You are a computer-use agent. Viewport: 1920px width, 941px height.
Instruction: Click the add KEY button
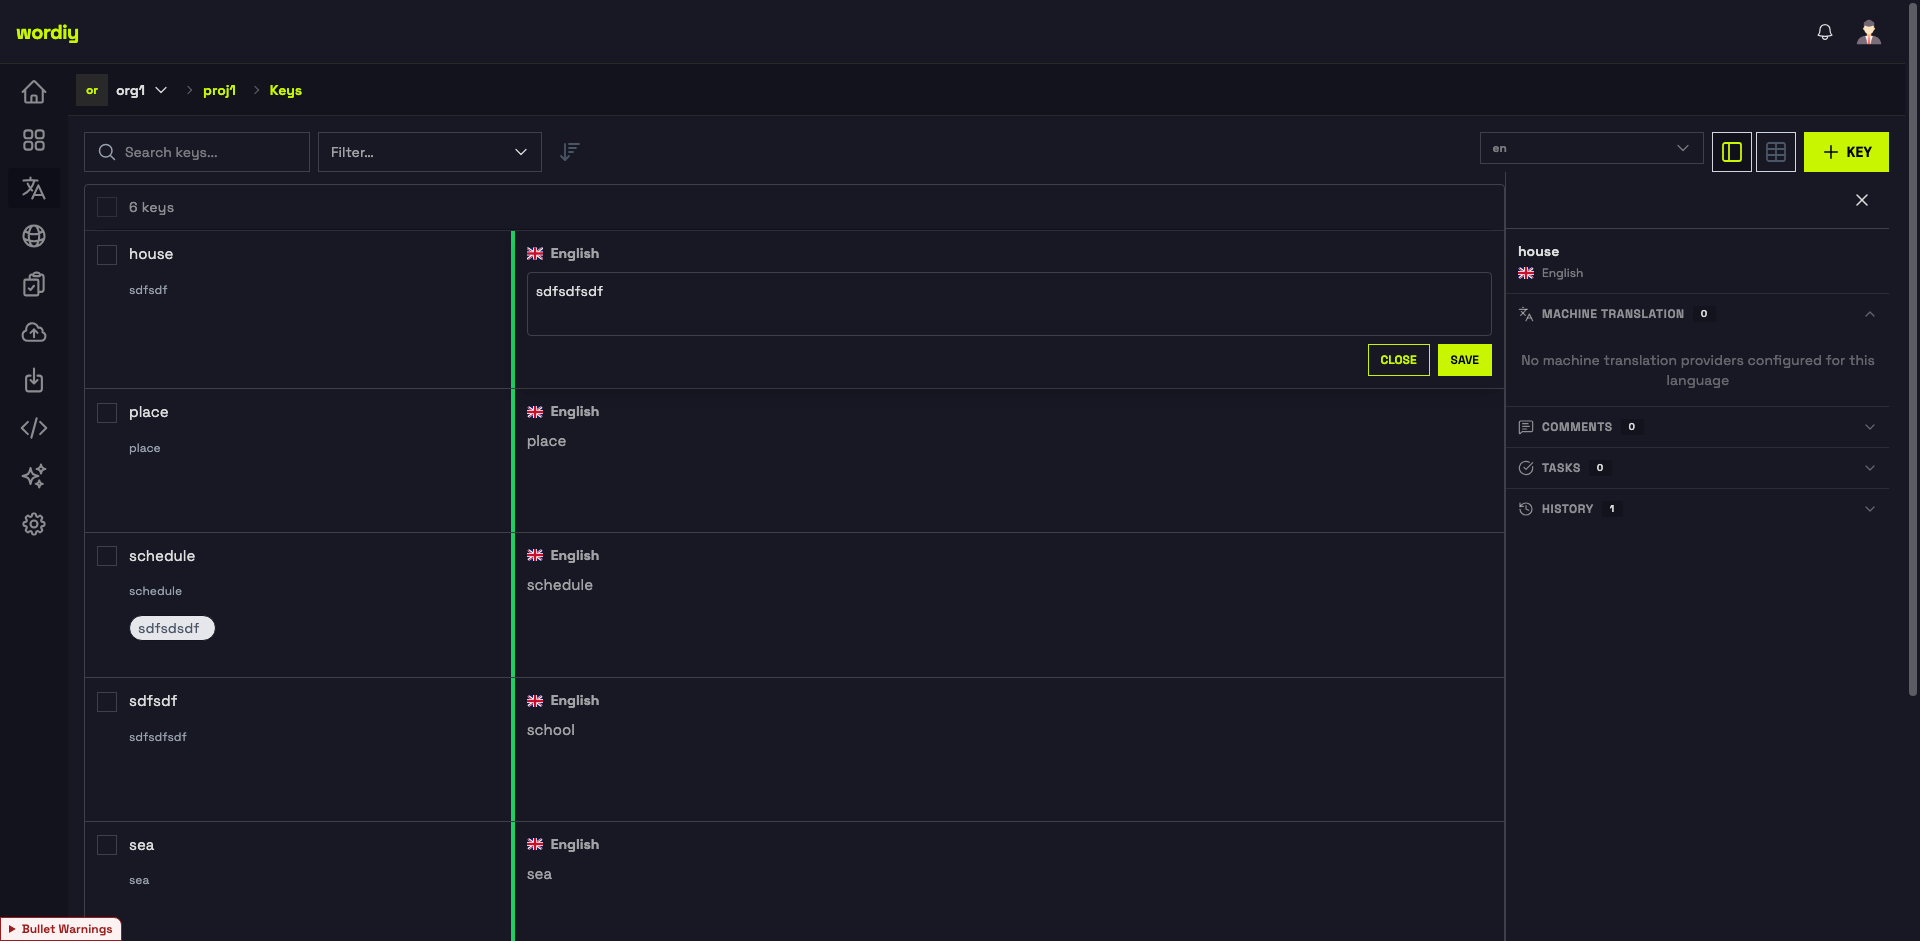click(x=1846, y=152)
